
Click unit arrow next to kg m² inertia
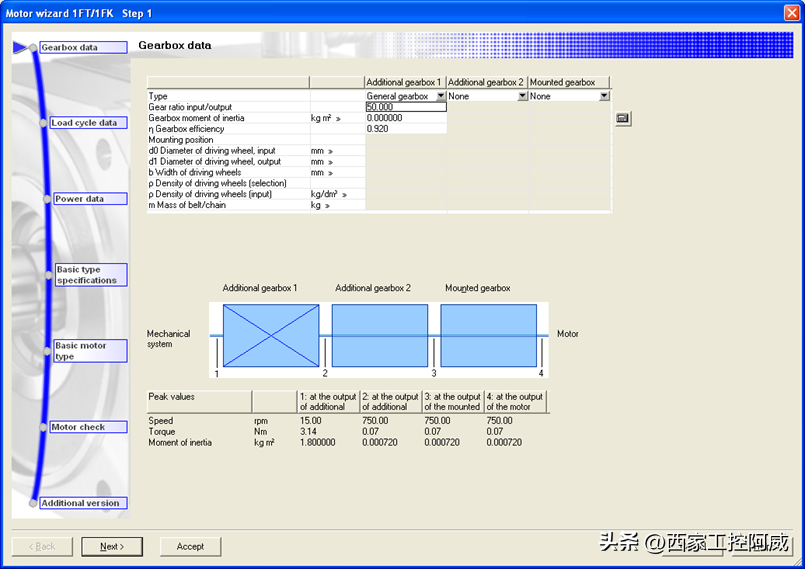(x=339, y=118)
